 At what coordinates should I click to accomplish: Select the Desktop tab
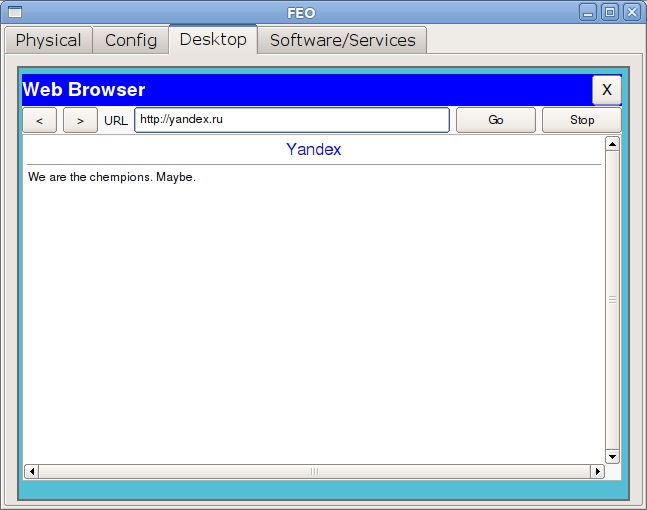pos(213,40)
